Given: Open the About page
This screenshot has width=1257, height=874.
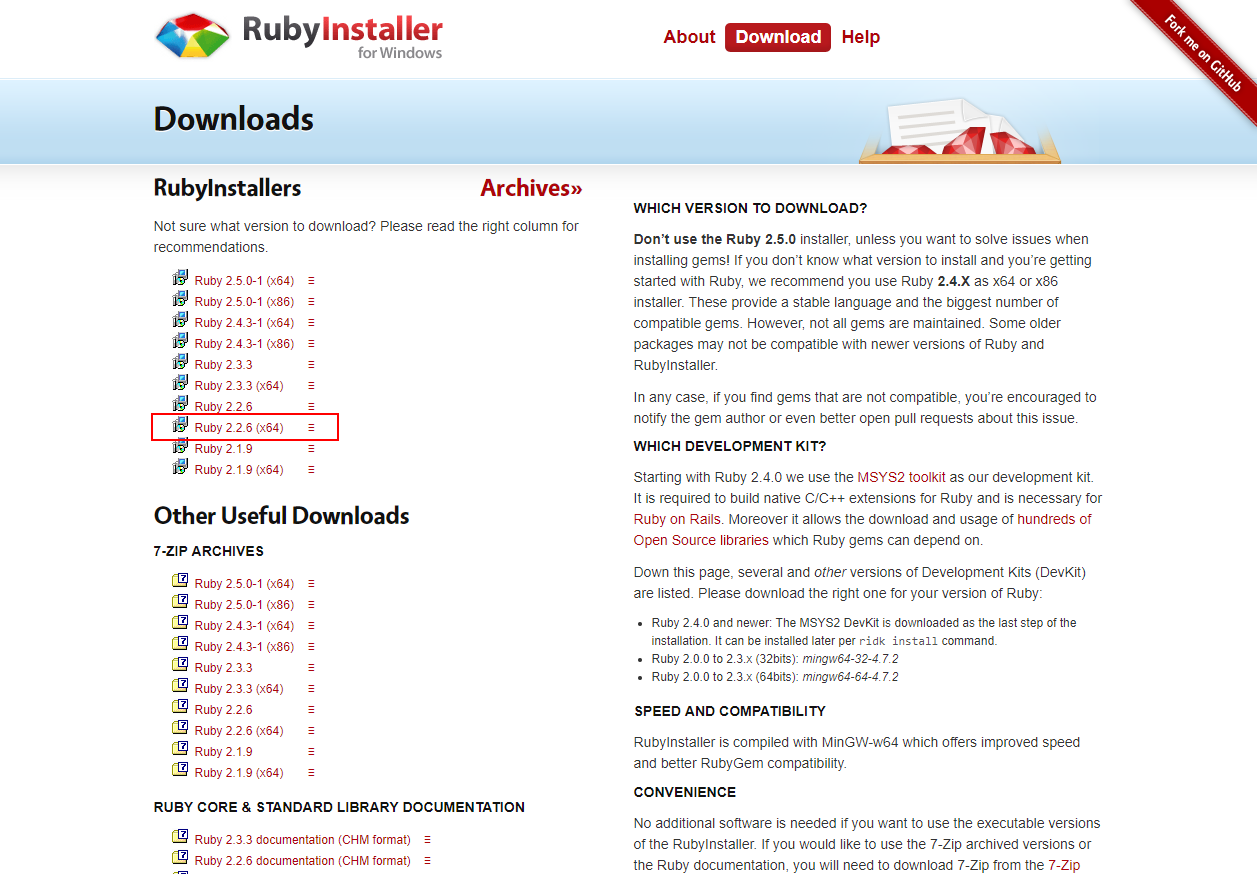Looking at the screenshot, I should click(689, 37).
